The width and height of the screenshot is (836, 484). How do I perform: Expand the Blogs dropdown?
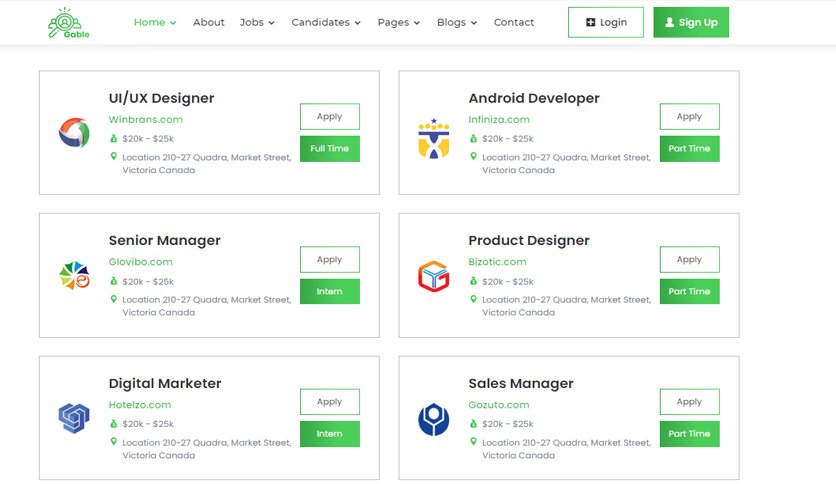(457, 22)
